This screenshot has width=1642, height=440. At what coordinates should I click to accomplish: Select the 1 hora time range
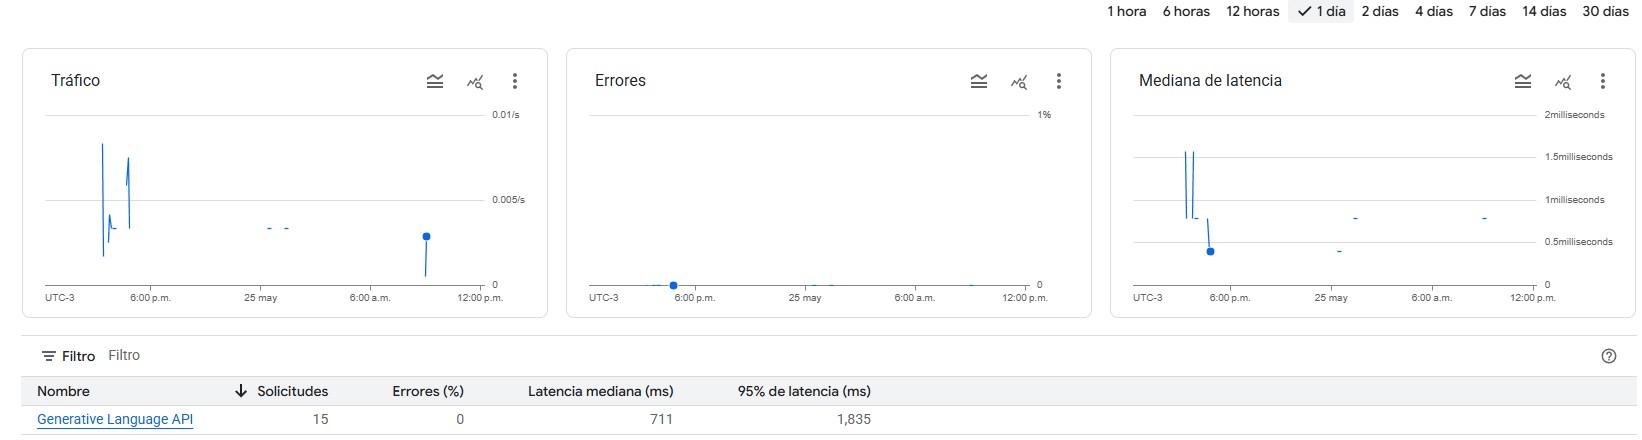[1126, 11]
